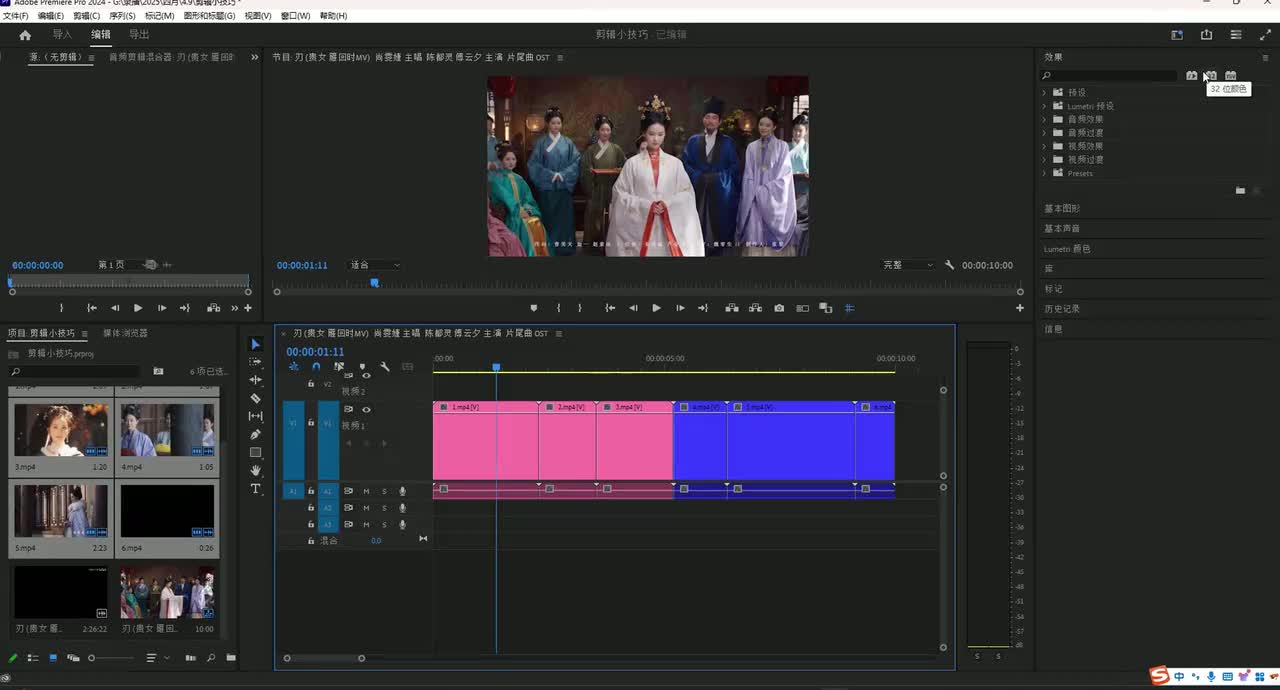Toggle the lock on video track V2
Viewport: 1280px width, 690px height.
[x=311, y=383]
